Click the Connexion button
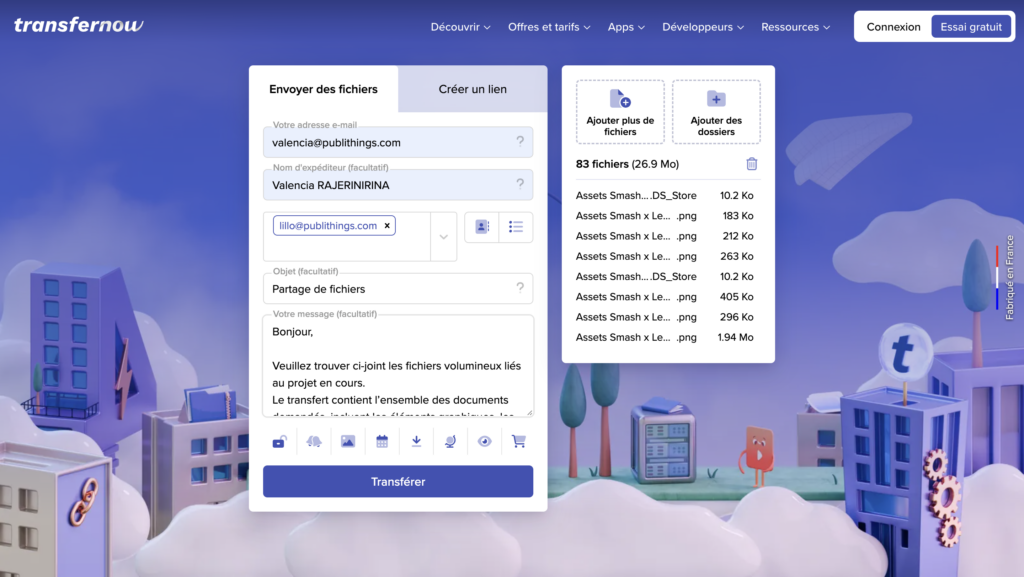This screenshot has height=577, width=1024. 893,27
